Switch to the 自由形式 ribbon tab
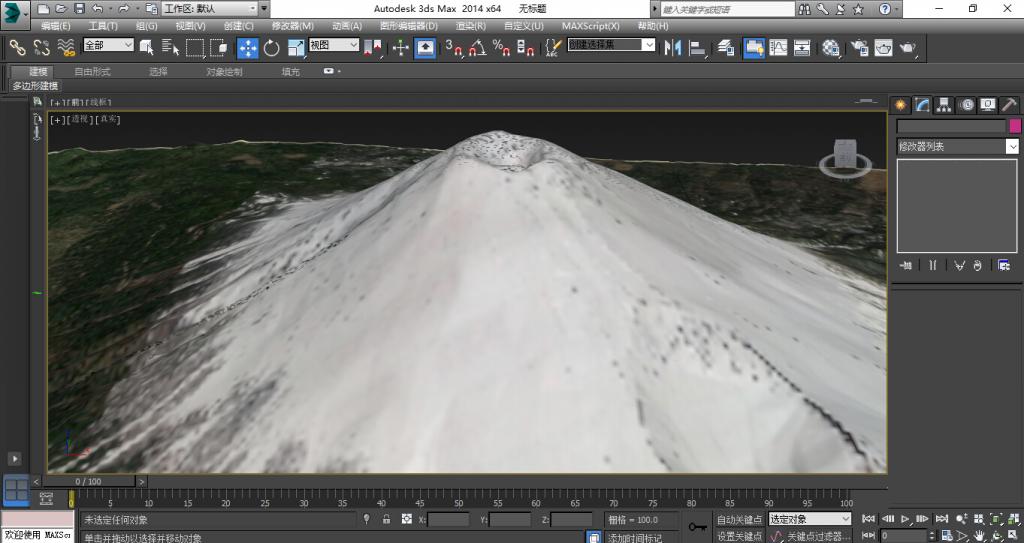 pos(92,72)
